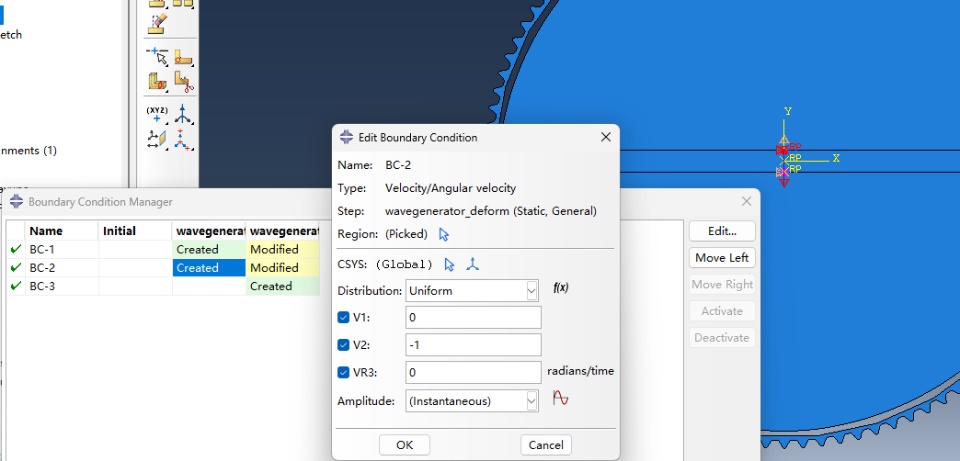960x461 pixels.
Task: Select BC-2 Modified cell
Action: pos(282,268)
